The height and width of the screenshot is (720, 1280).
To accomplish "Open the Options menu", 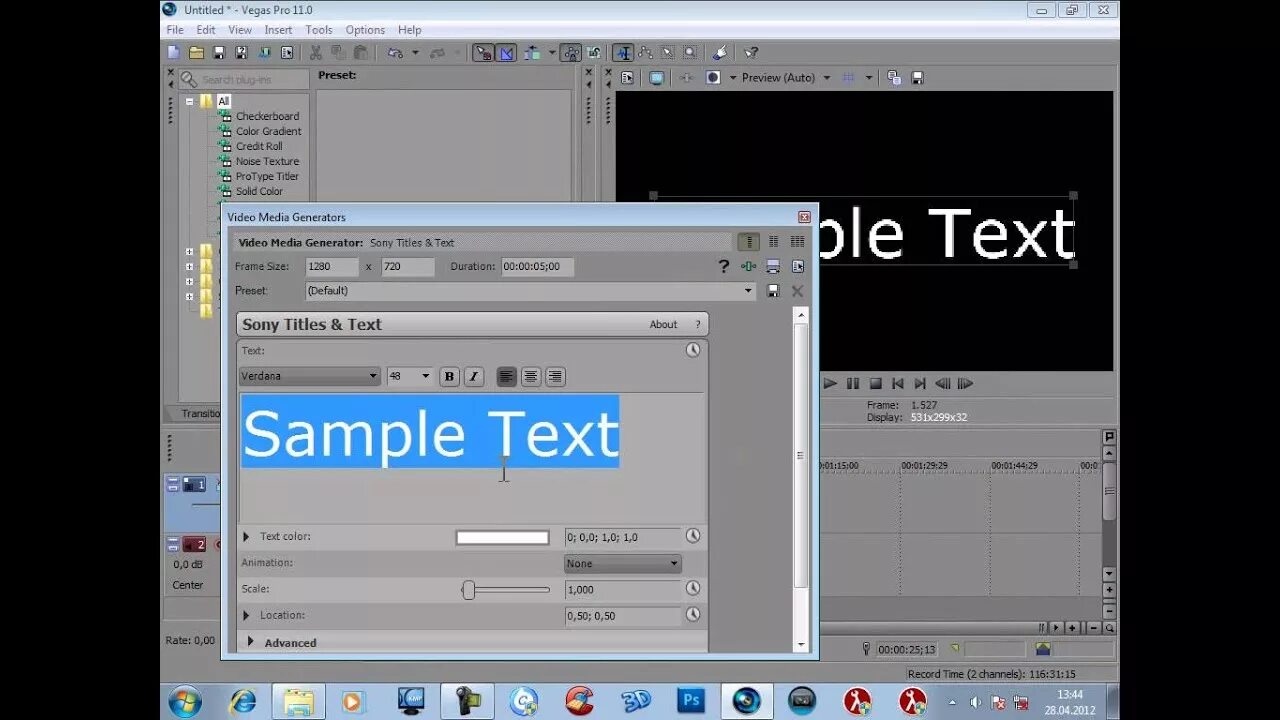I will tap(365, 29).
